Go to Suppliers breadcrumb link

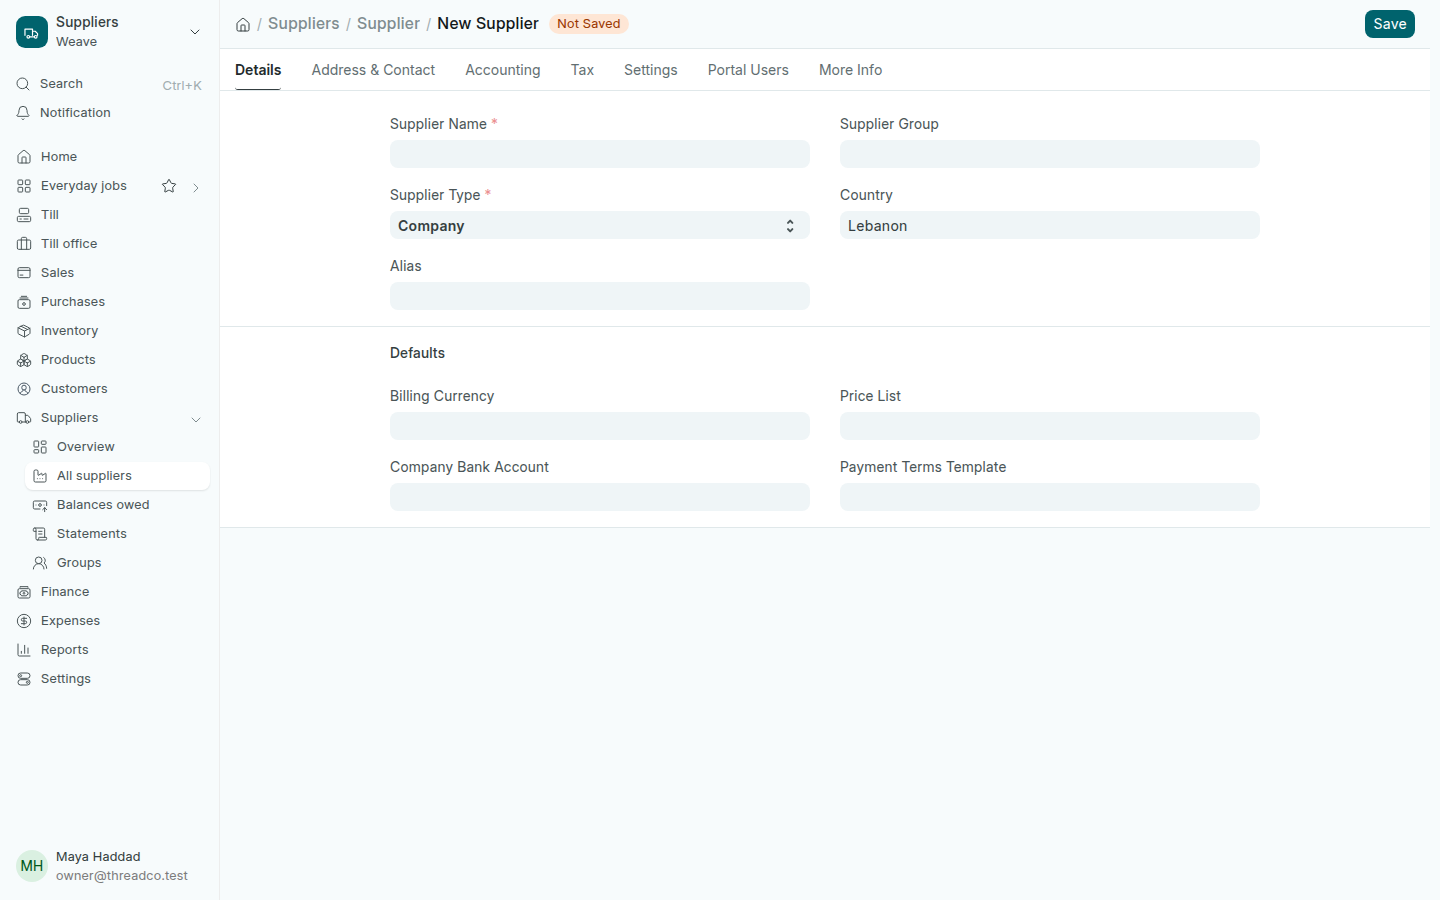304,23
